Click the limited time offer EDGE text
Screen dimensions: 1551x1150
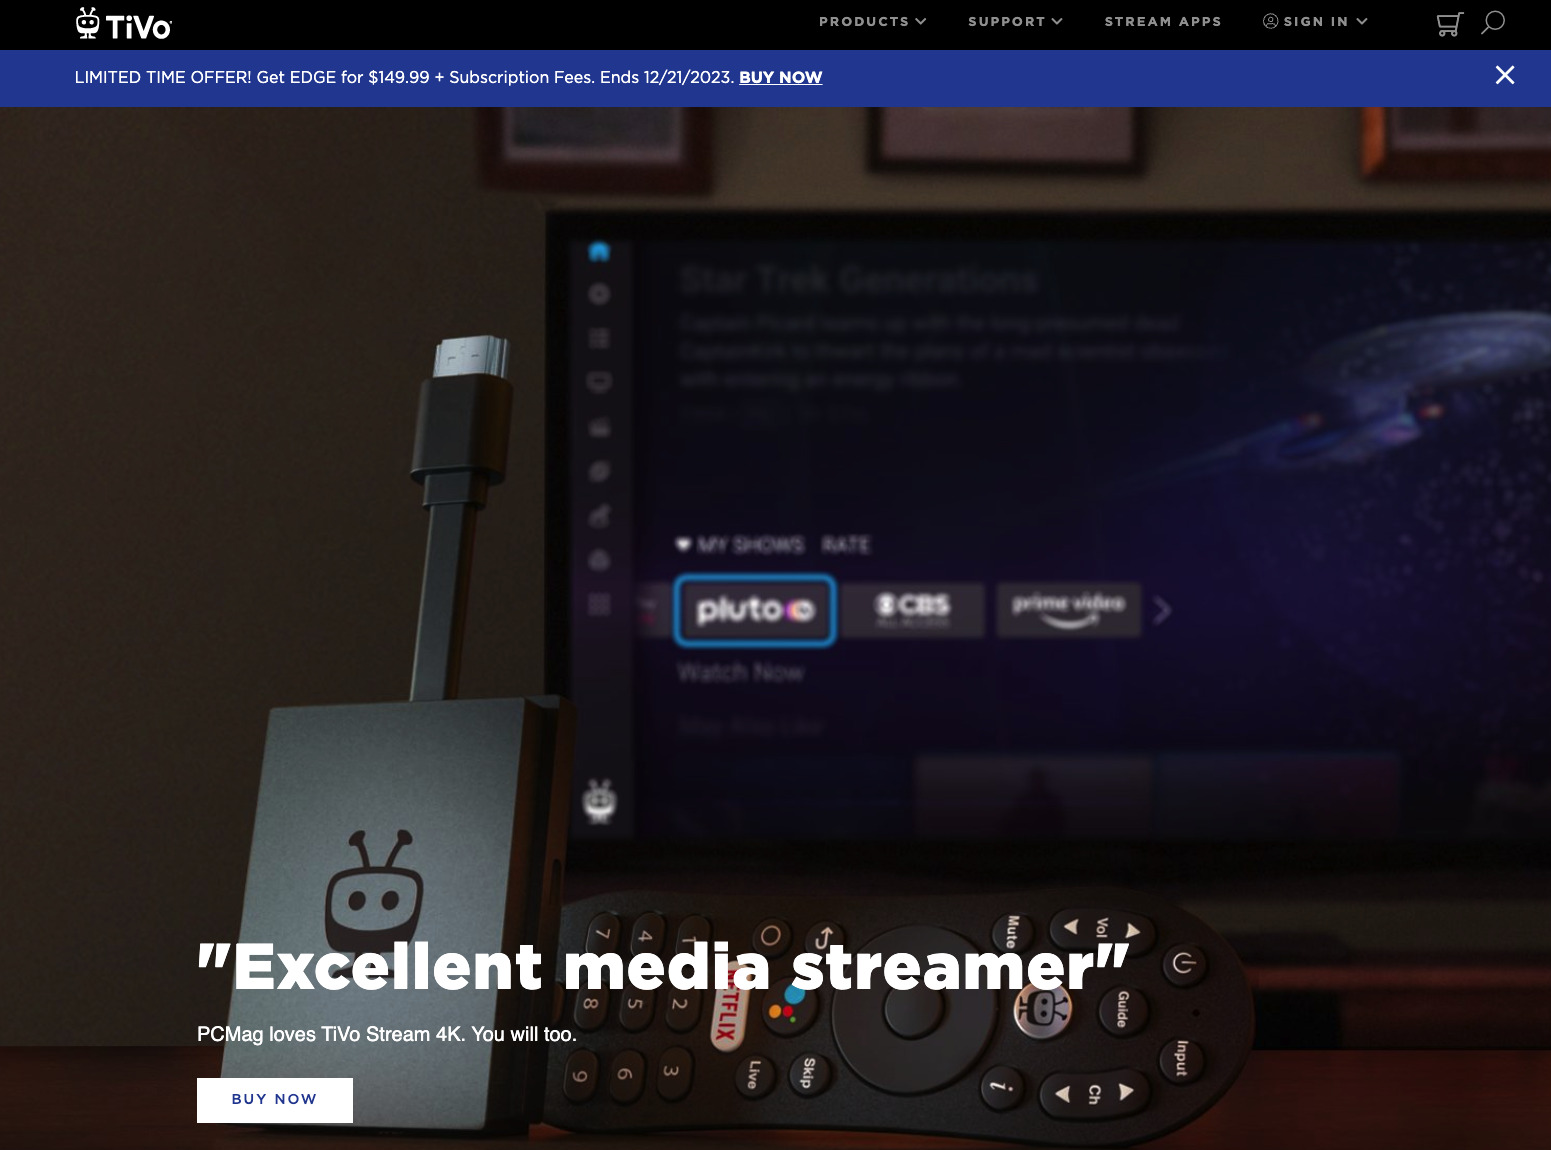pos(404,77)
